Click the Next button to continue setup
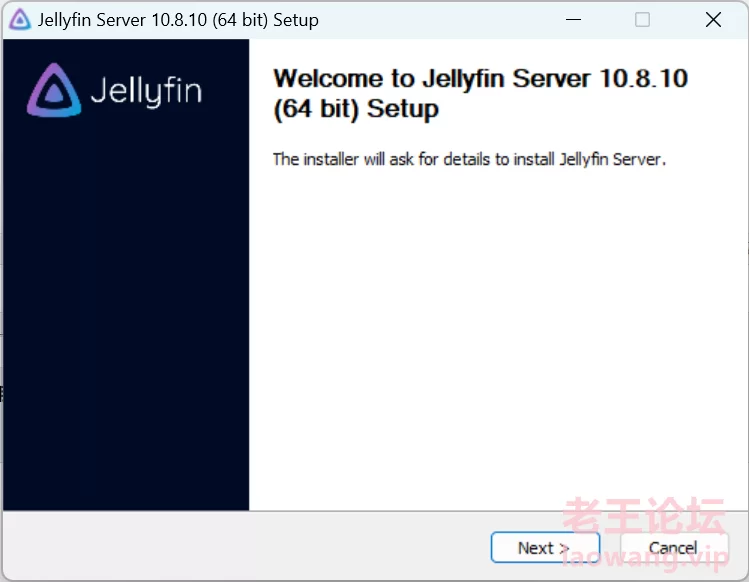 click(x=545, y=548)
